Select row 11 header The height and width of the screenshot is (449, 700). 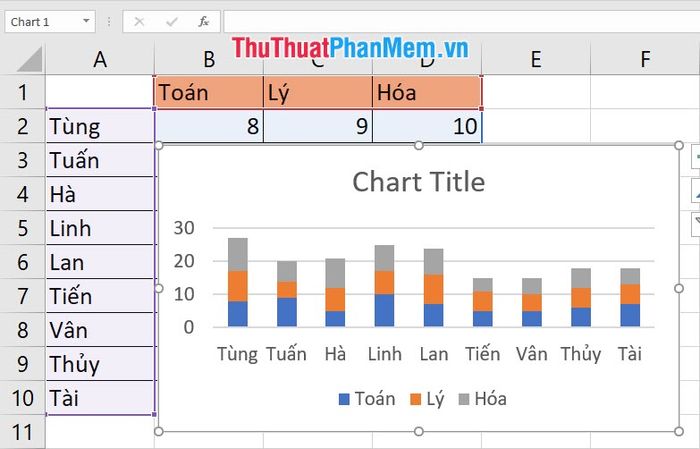(22, 432)
